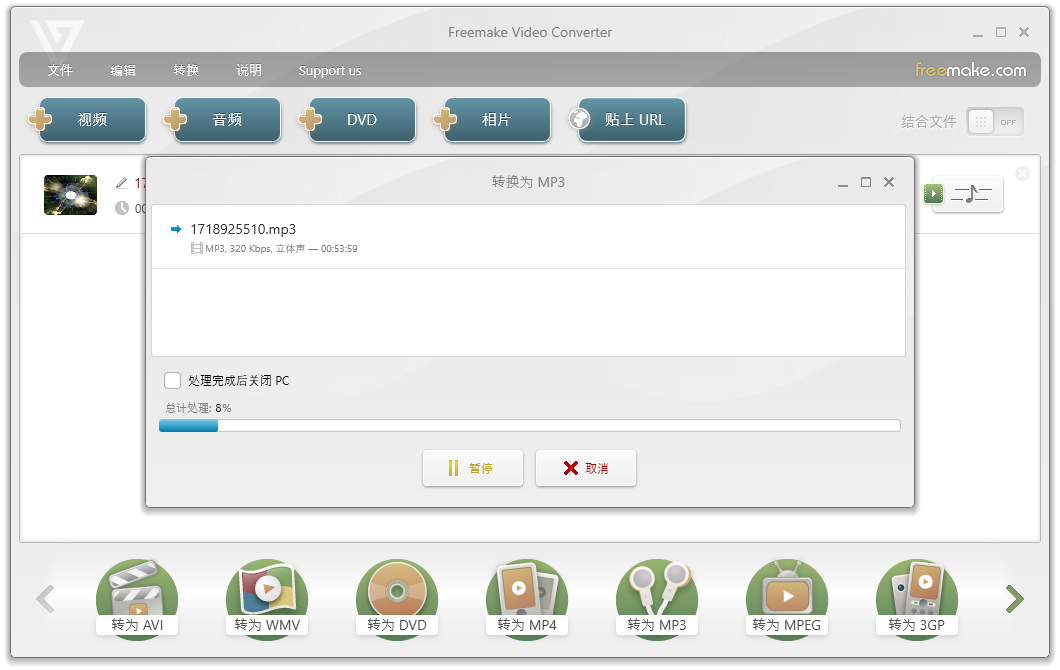Click the 贴上 URL paste button

[628, 120]
